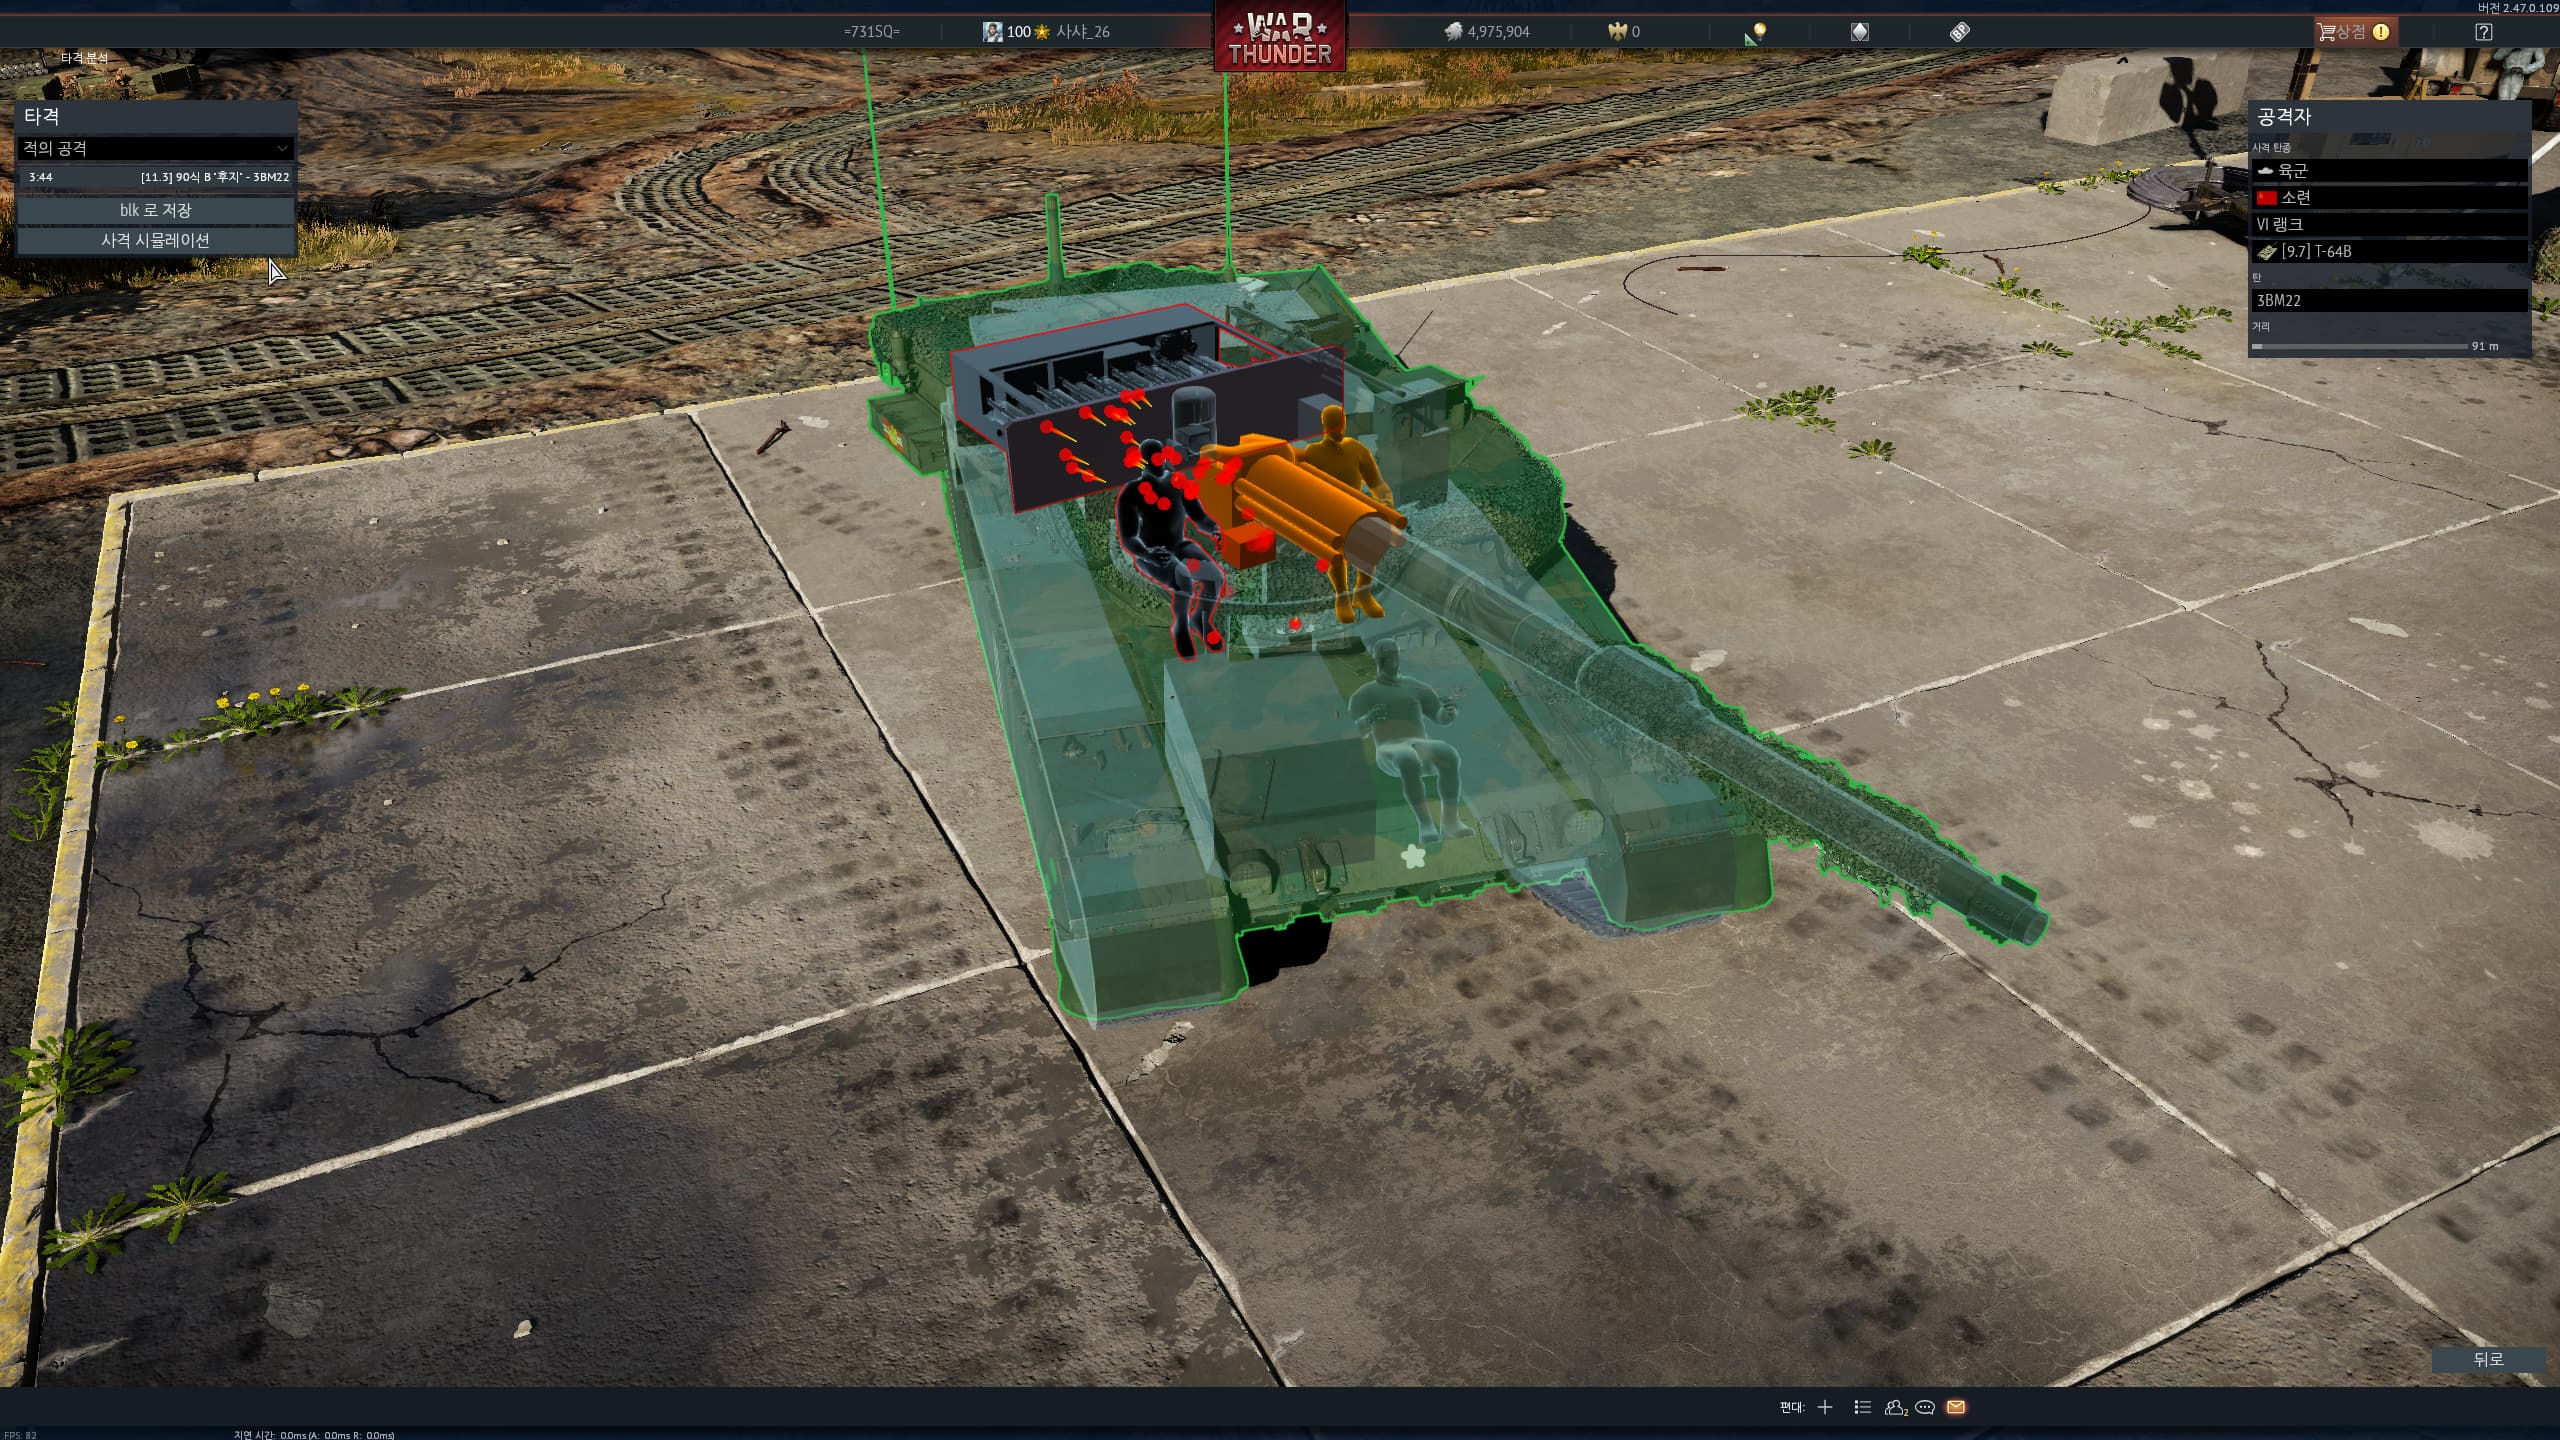Open the lightbulb tips icon
Viewport: 2560px width, 1440px height.
1757,32
